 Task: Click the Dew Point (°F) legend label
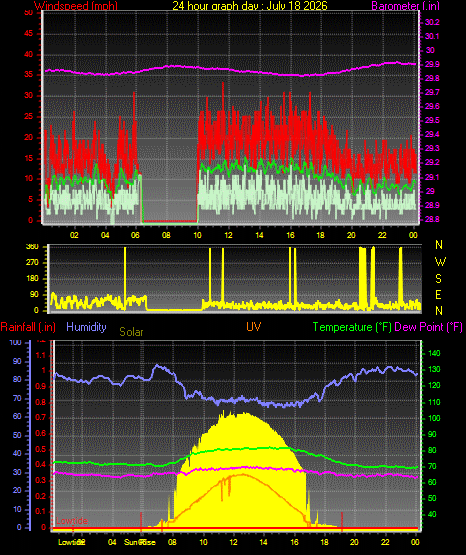point(428,327)
